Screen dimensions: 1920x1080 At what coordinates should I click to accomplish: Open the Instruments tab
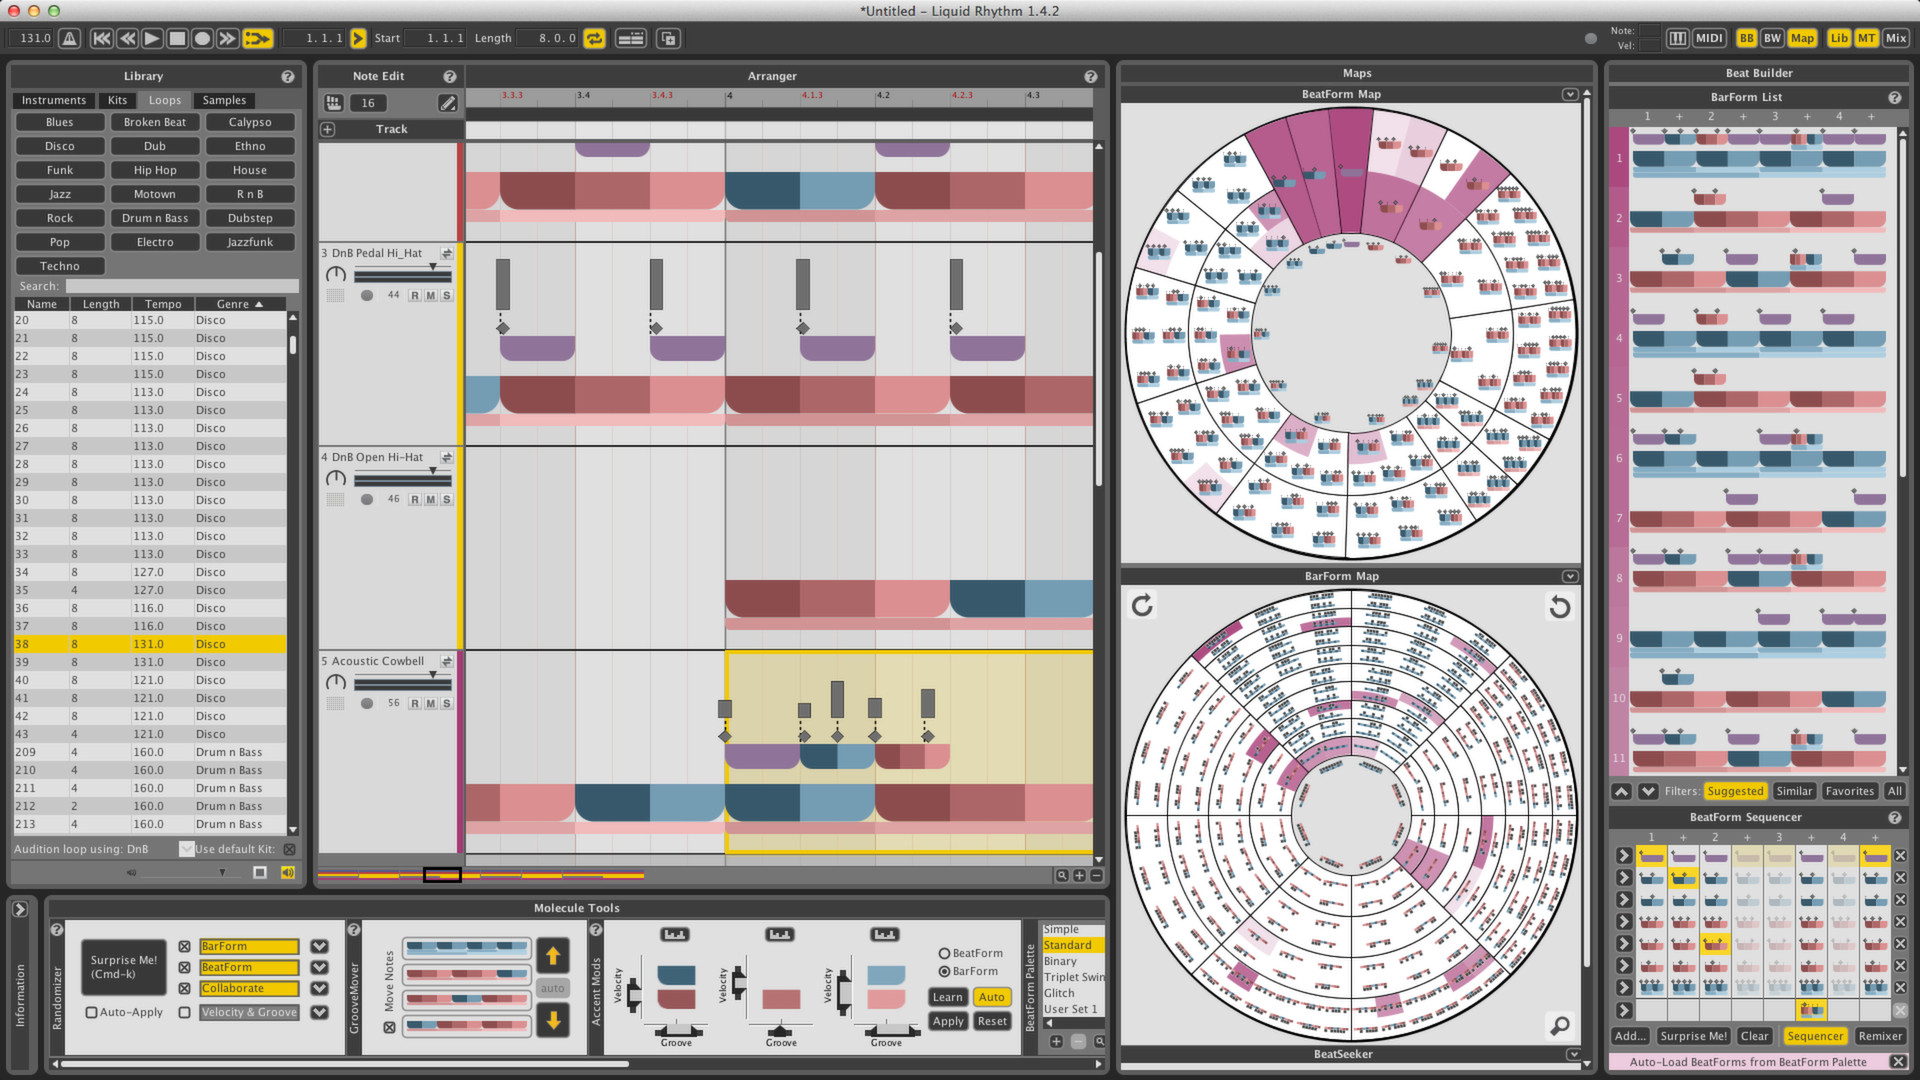[53, 100]
